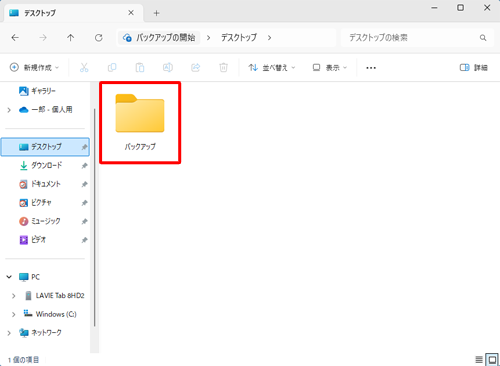Expand the OneDrive 一郎 - 個人用 node
This screenshot has width=500, height=366.
point(9,110)
